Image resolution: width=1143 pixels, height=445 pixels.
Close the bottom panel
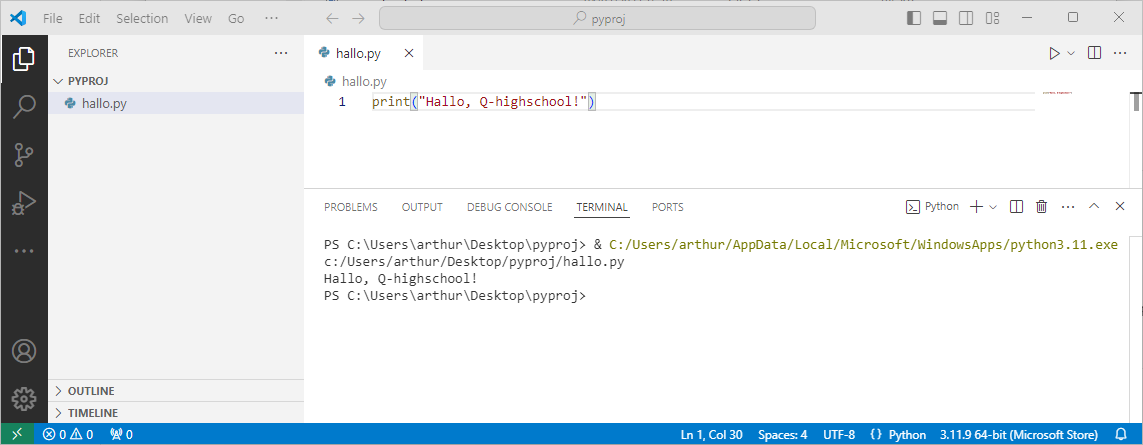tap(1120, 206)
